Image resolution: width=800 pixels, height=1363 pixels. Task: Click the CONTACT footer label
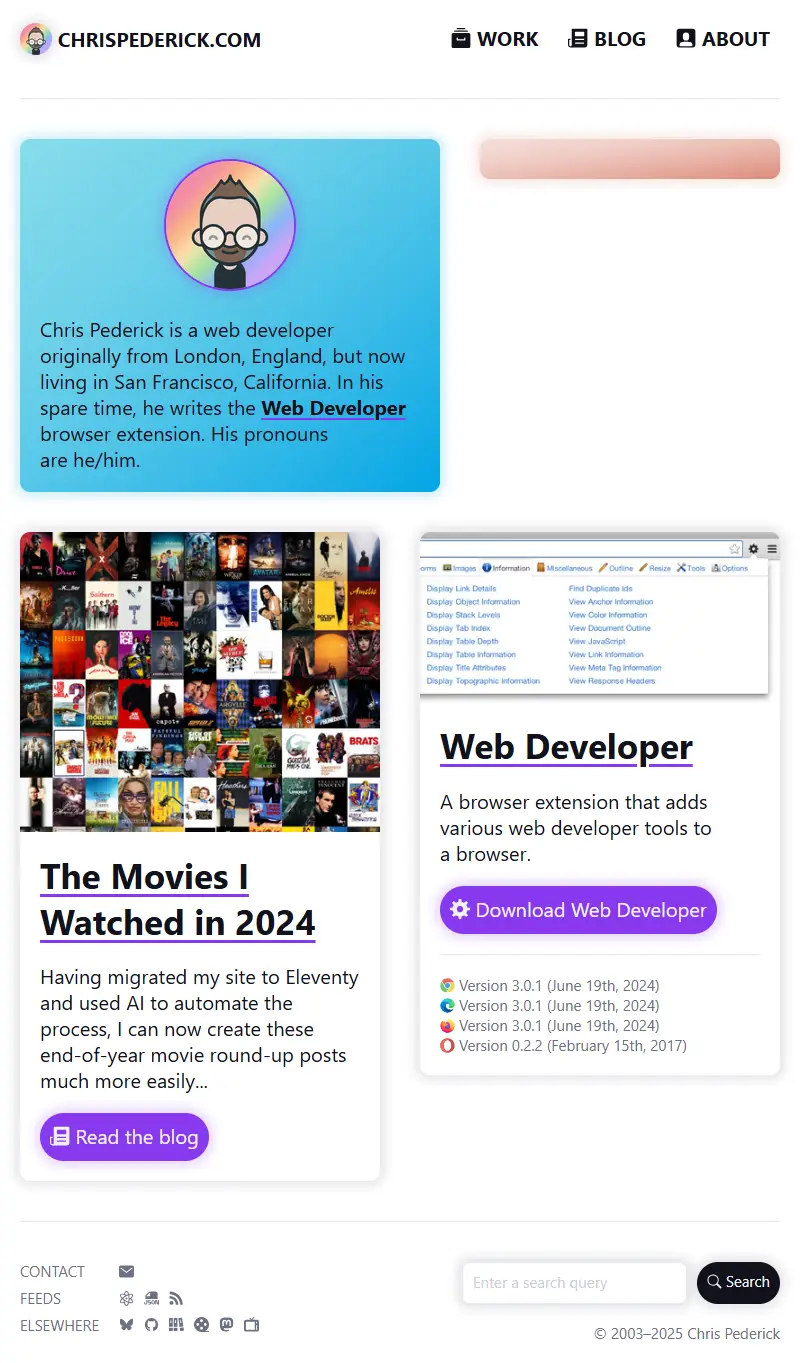[x=52, y=1272]
